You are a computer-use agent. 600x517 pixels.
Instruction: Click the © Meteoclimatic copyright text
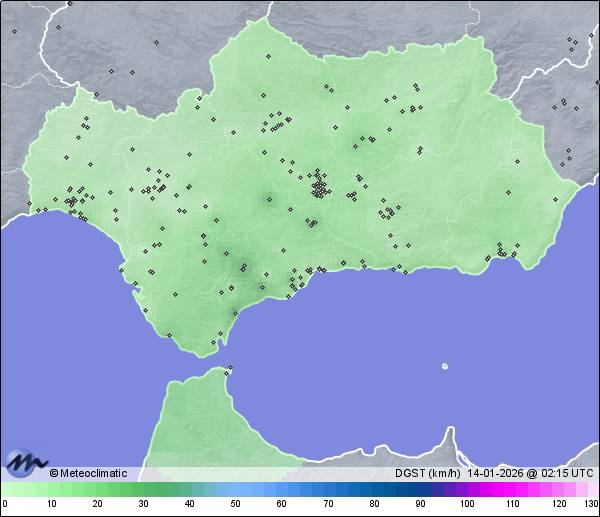click(x=88, y=473)
